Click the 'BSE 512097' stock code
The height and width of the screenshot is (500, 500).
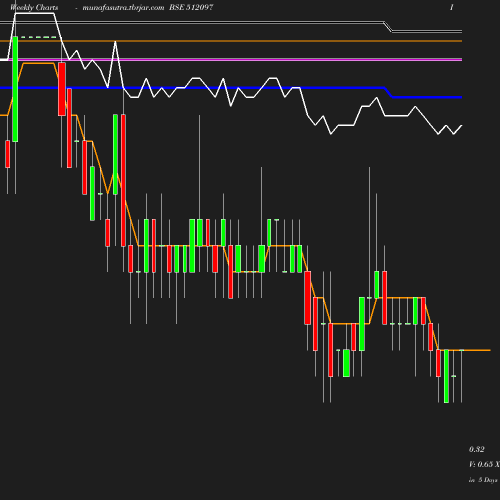[x=191, y=8]
